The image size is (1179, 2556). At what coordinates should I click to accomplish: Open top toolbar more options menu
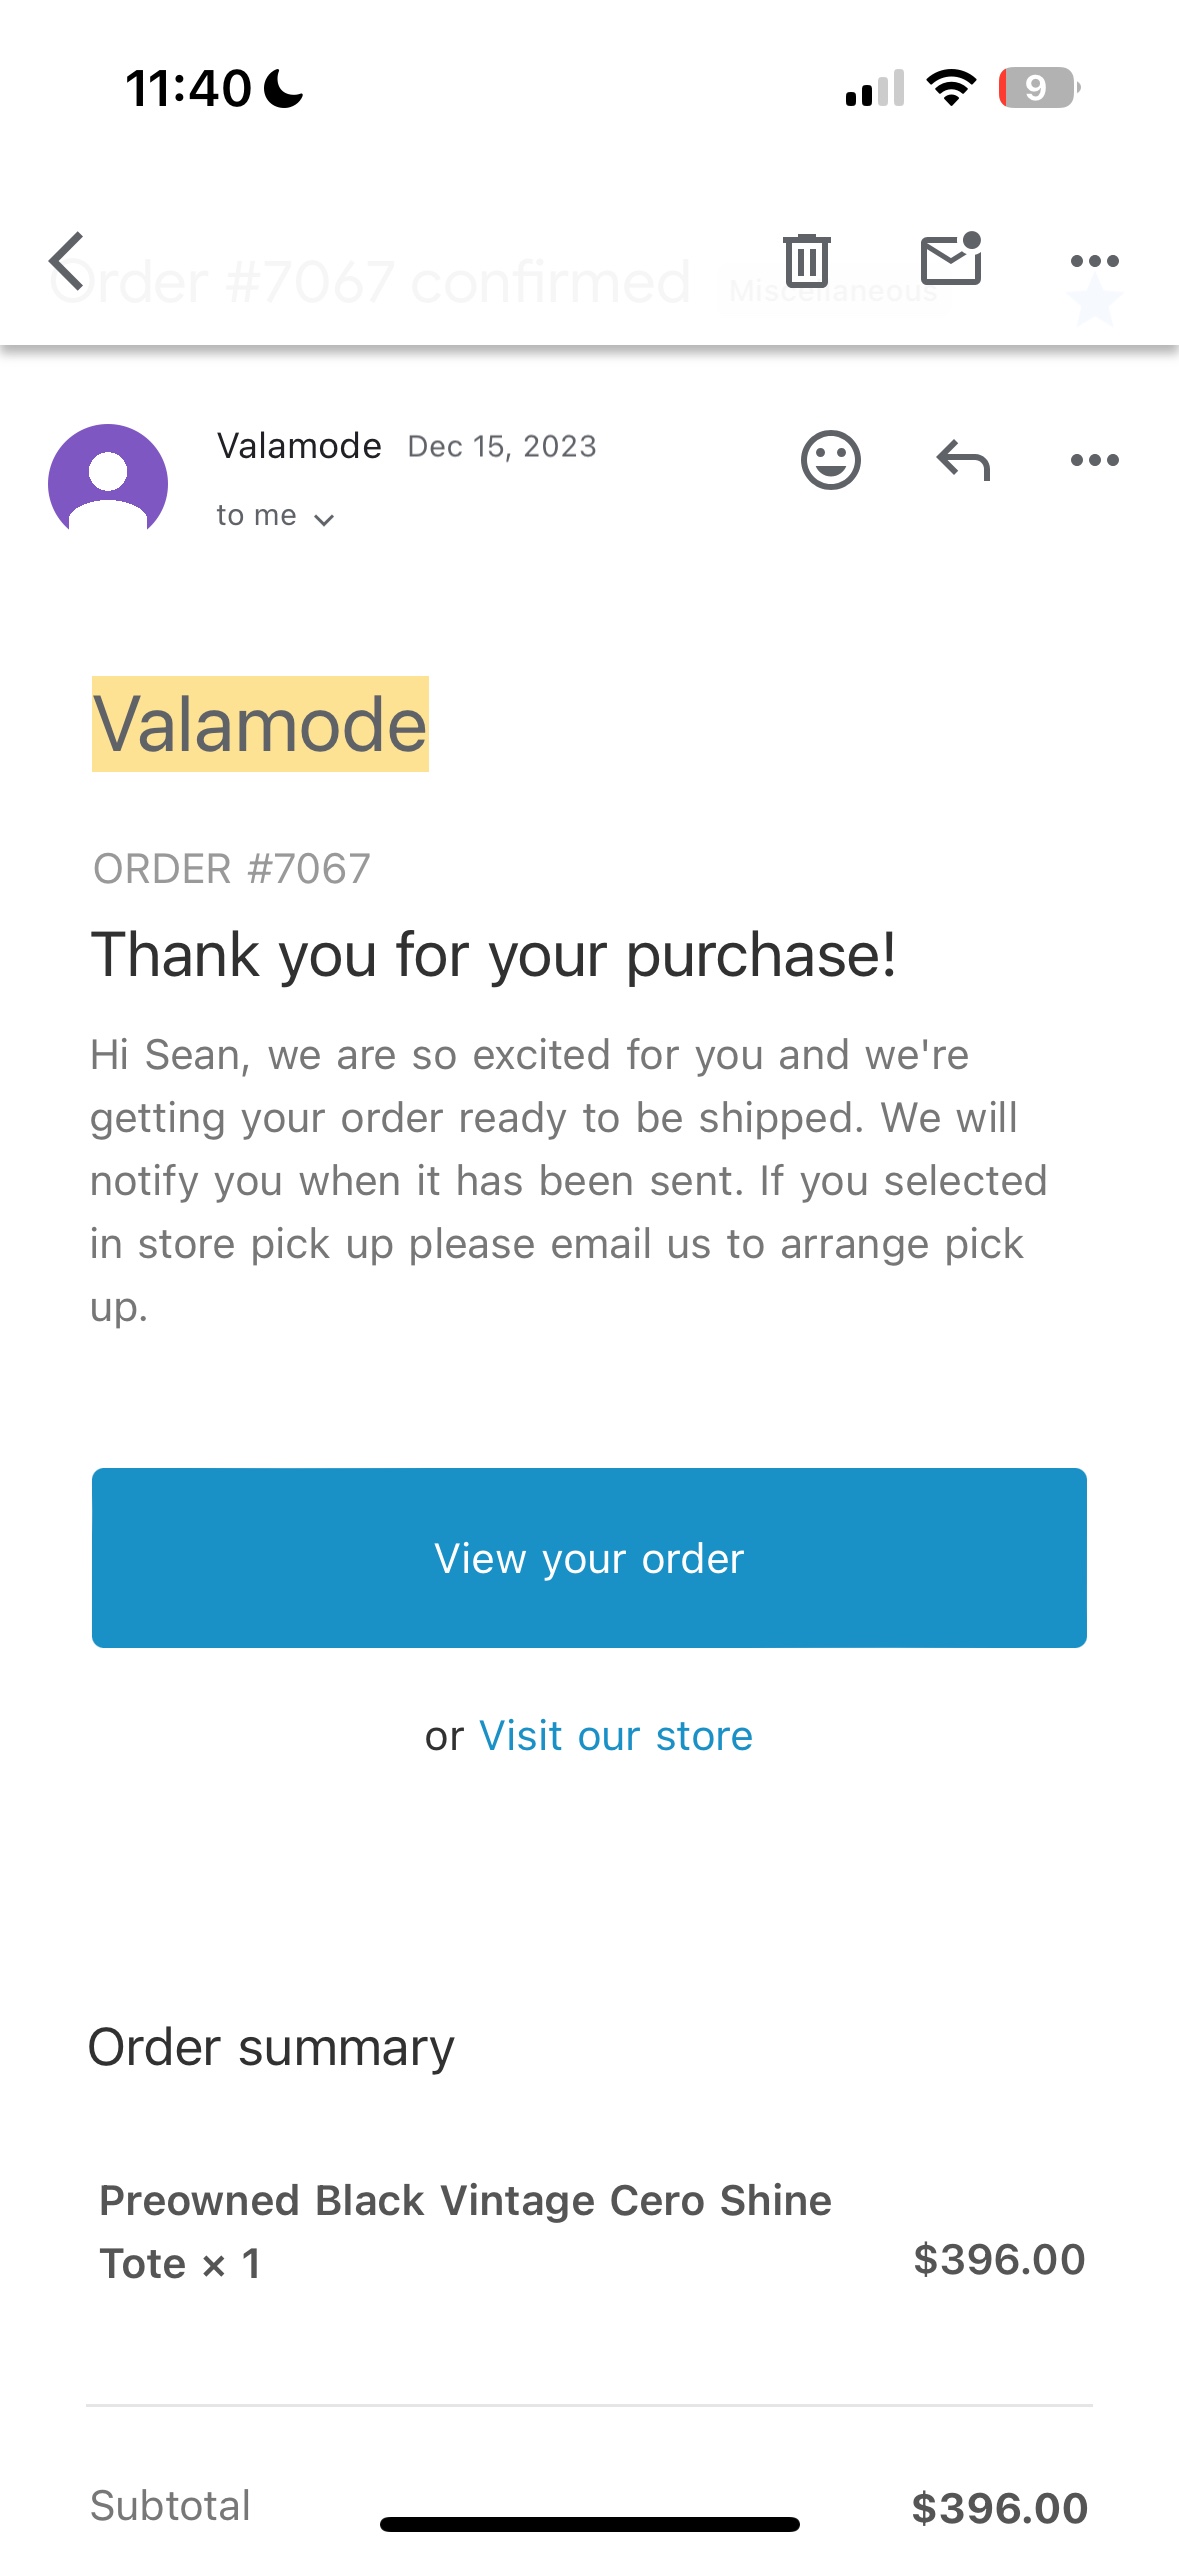1094,261
